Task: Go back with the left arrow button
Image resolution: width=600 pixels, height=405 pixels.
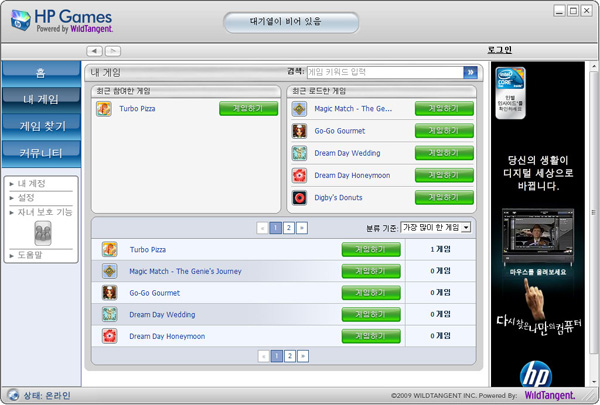Action: [x=94, y=51]
